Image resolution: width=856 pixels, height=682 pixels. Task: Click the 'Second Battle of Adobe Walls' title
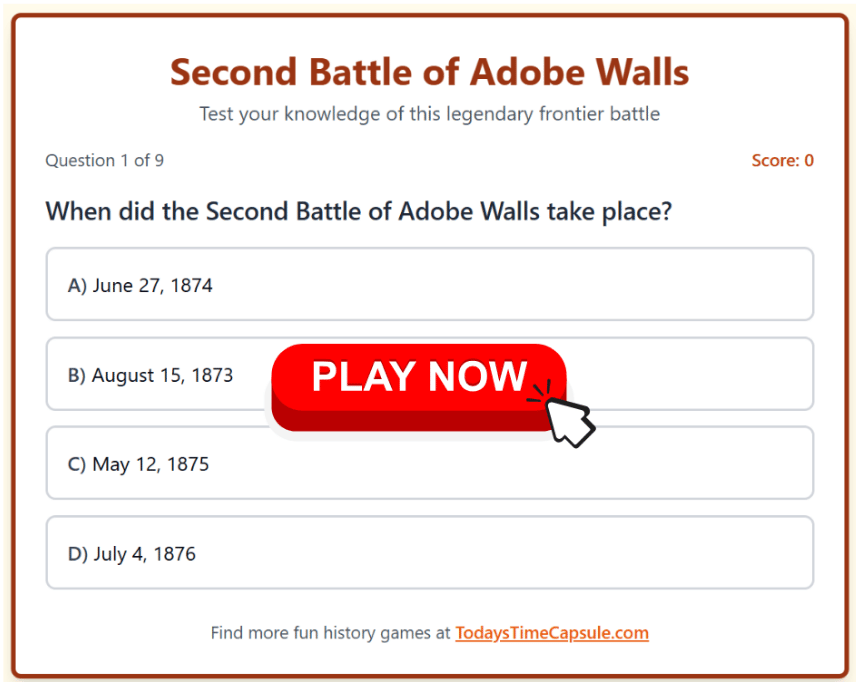[x=429, y=72]
